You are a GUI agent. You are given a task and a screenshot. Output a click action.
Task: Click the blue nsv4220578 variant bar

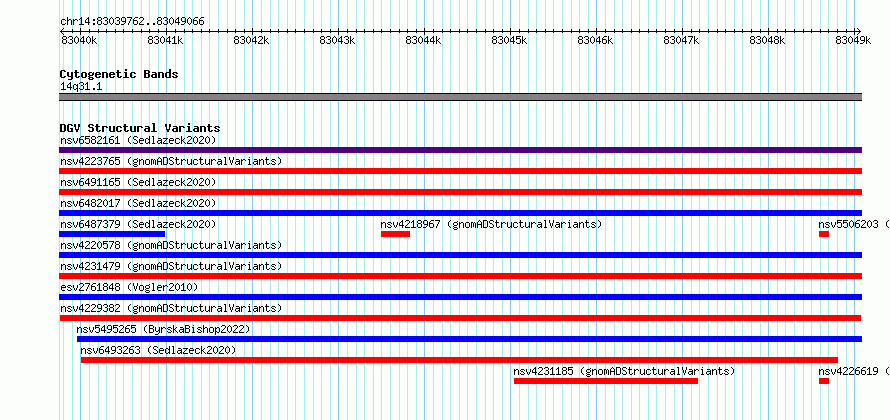click(x=460, y=255)
